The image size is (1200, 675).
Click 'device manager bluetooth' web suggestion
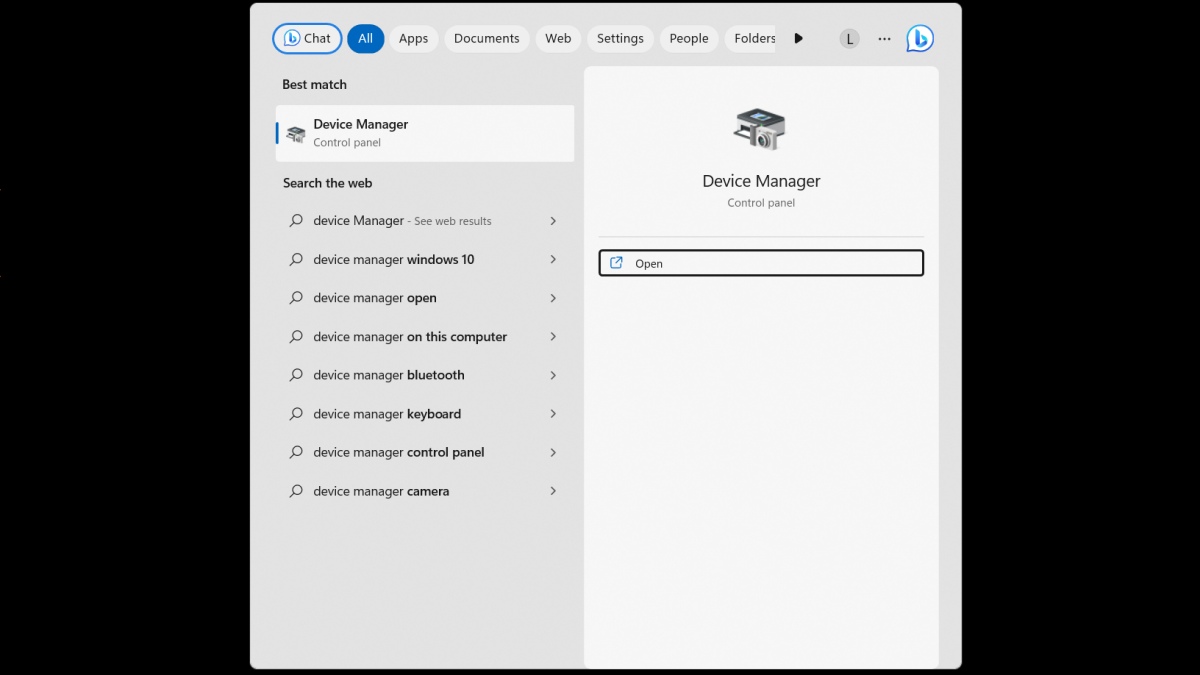click(x=425, y=376)
